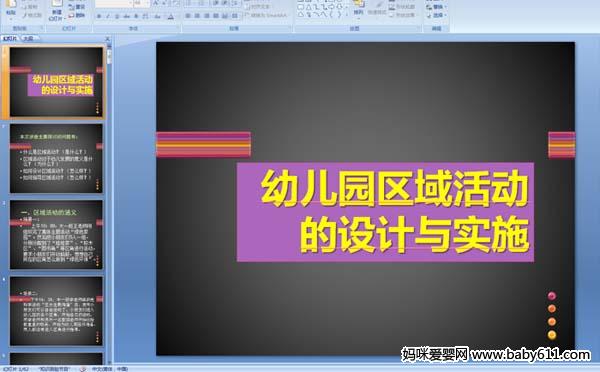Click the columns icon in paragraph group
The width and height of the screenshot is (600, 372).
pos(235,16)
